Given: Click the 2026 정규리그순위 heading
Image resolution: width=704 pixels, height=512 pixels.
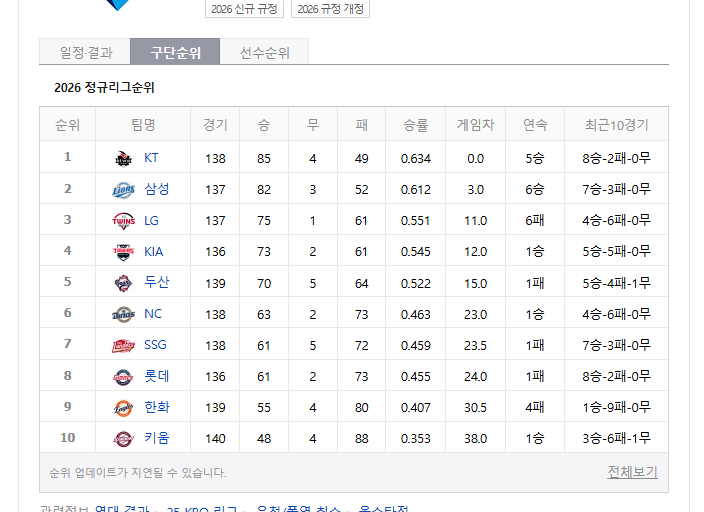Looking at the screenshot, I should 104,87.
